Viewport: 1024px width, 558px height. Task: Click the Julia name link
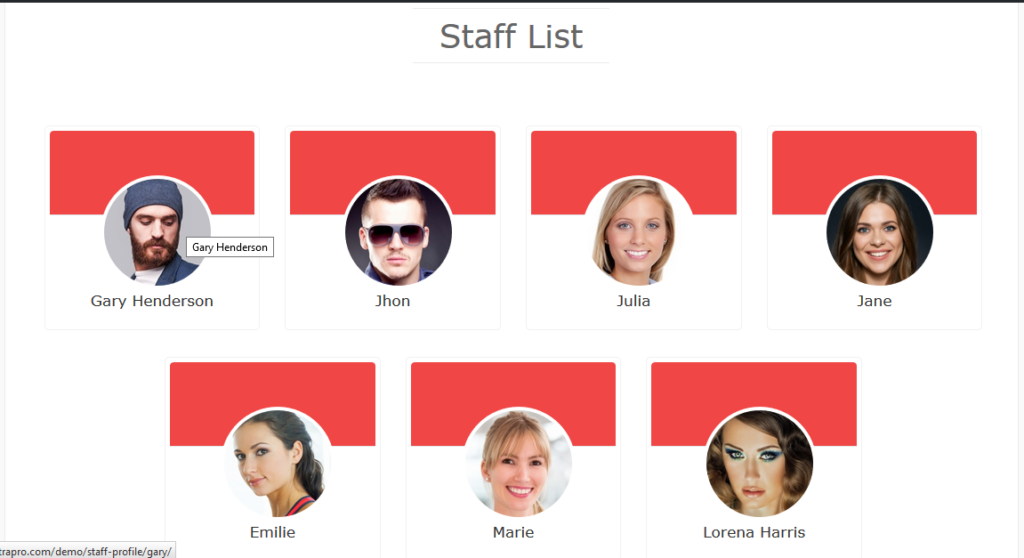[633, 301]
